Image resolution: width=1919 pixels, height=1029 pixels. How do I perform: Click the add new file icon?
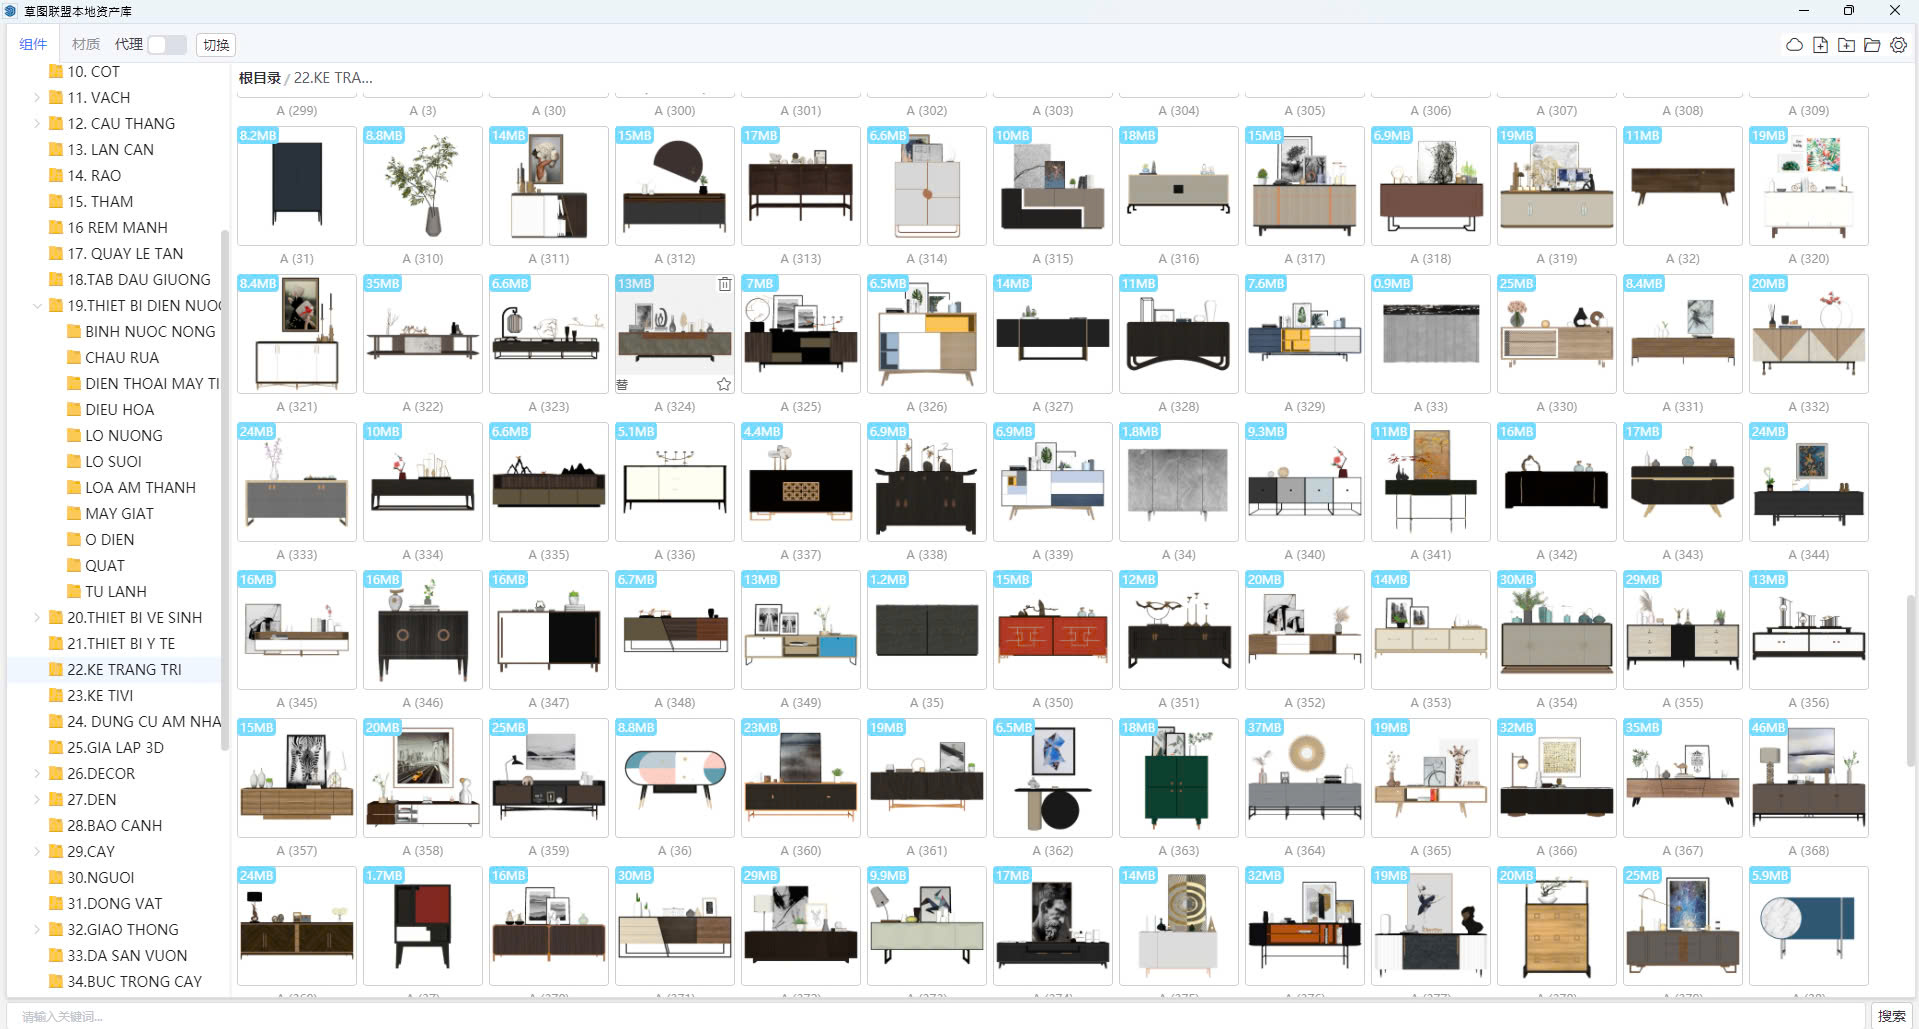click(x=1820, y=45)
